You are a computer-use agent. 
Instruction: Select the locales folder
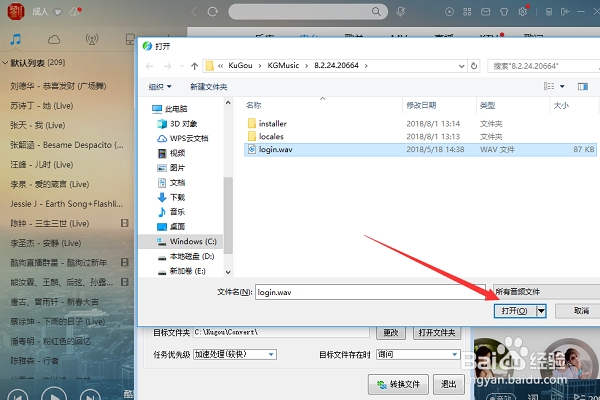tap(271, 136)
